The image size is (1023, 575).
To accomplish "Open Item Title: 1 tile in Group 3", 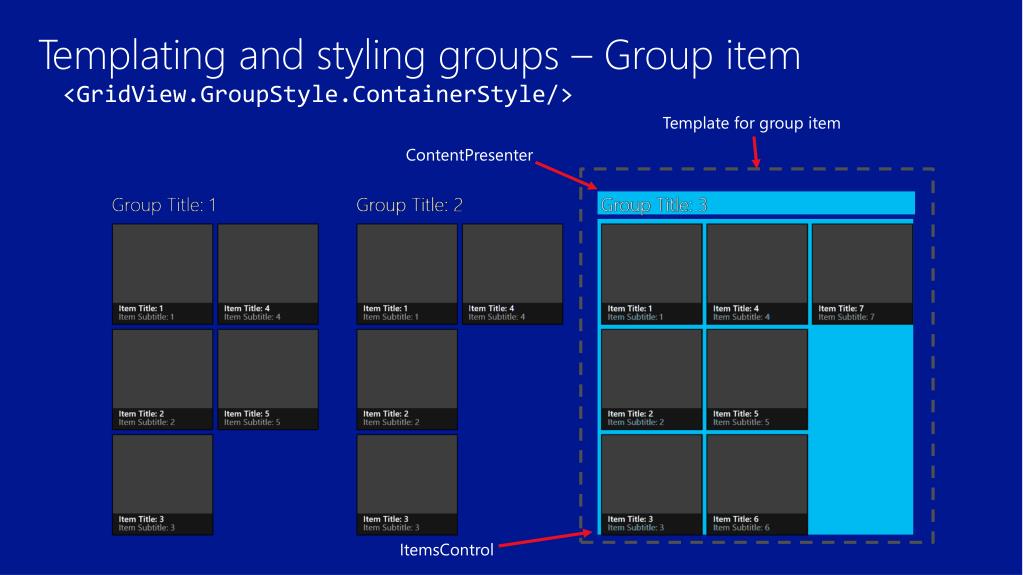I will coord(652,274).
